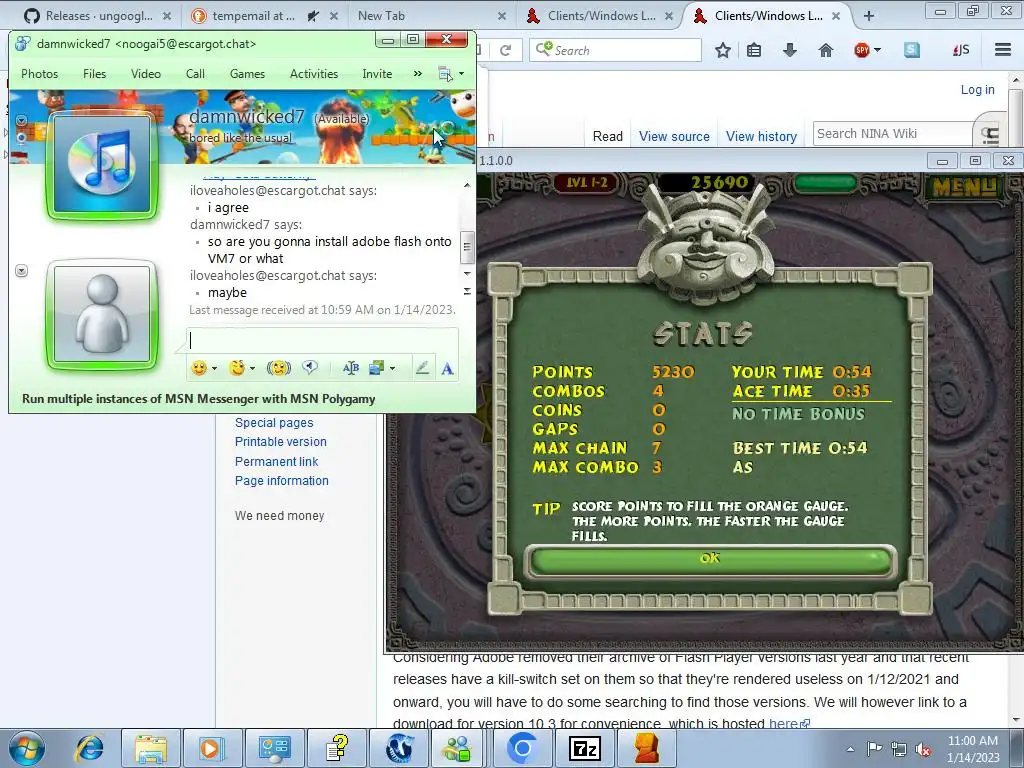Collapse contact's display picture toggle arrow
The width and height of the screenshot is (1024, 768).
21,120
